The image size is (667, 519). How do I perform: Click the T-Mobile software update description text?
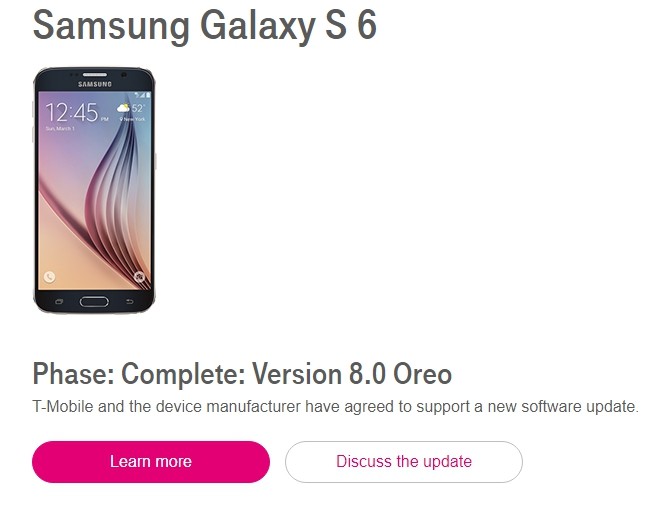(336, 406)
